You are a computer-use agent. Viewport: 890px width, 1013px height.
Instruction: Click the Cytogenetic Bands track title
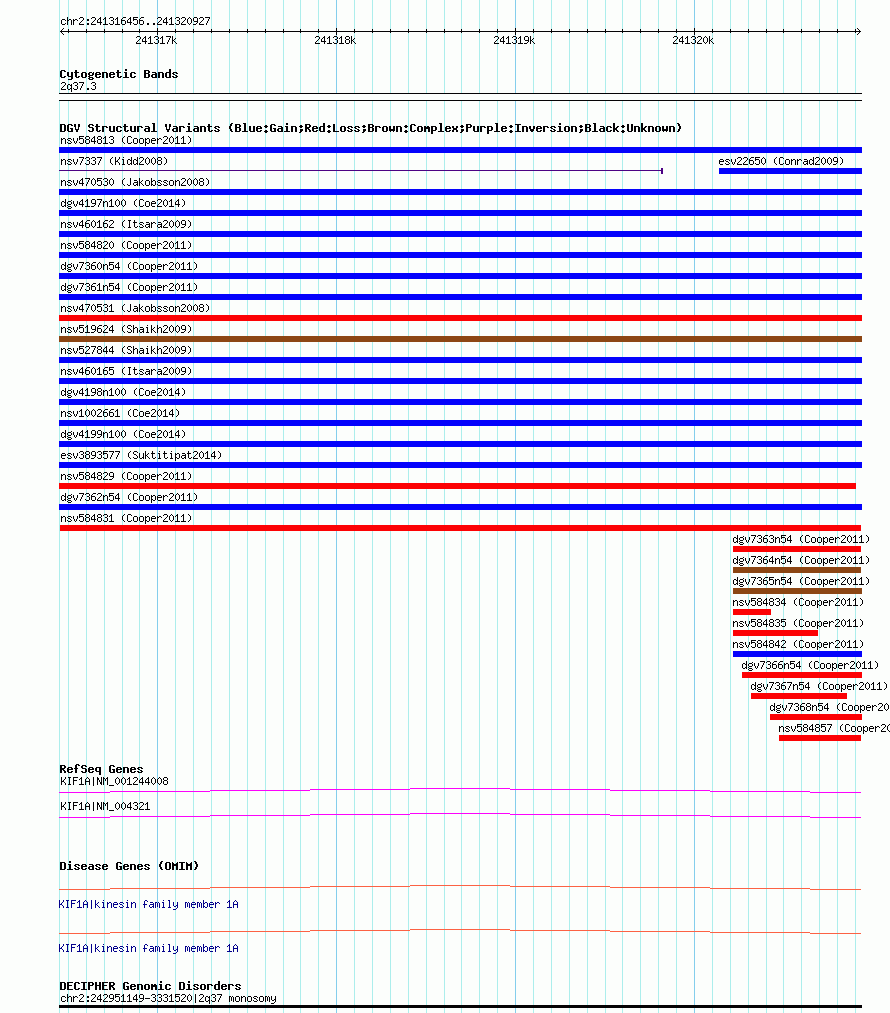tap(119, 74)
